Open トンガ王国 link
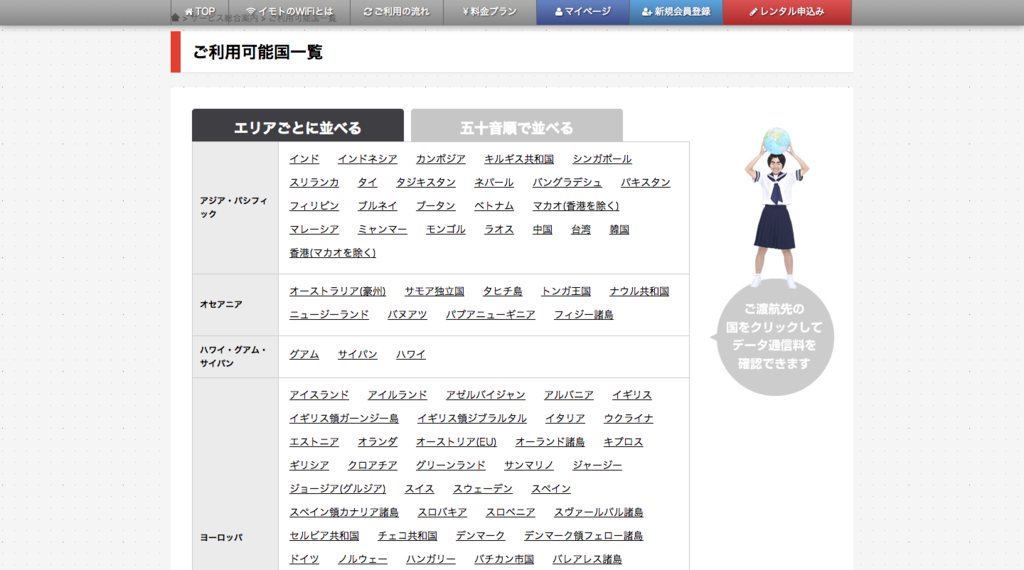This screenshot has height=570, width=1024. (566, 291)
